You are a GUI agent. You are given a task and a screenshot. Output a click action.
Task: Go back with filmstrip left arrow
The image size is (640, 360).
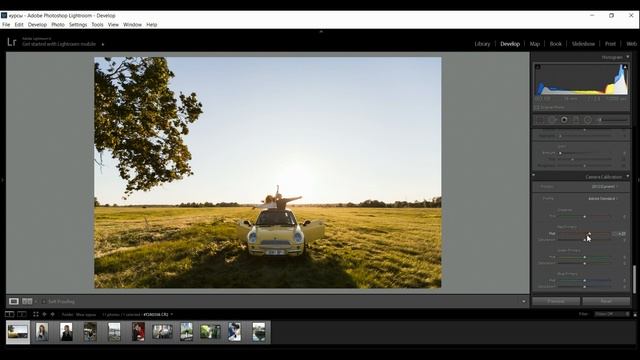click(x=44, y=314)
